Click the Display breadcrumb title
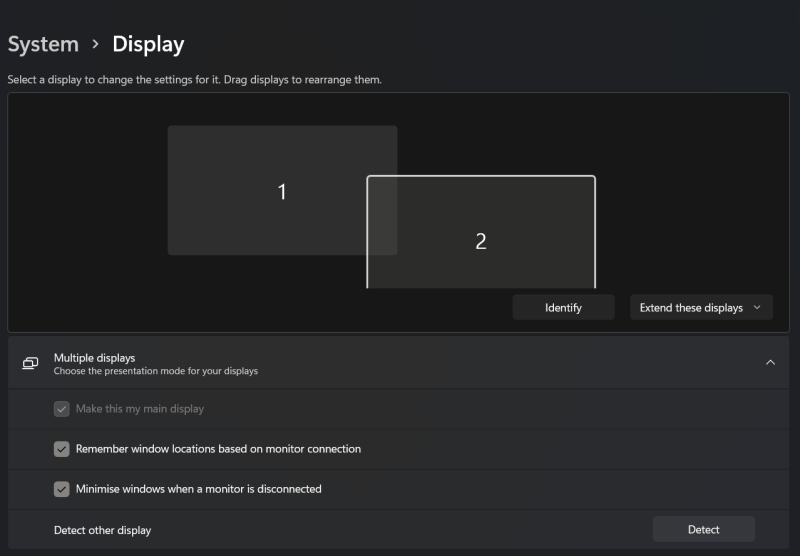Image resolution: width=800 pixels, height=556 pixels. coord(148,45)
